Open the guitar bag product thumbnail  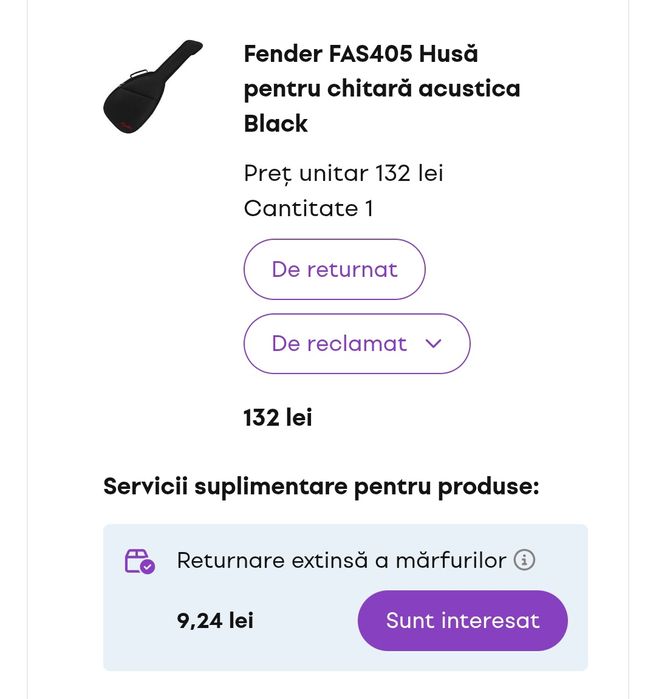[152, 87]
